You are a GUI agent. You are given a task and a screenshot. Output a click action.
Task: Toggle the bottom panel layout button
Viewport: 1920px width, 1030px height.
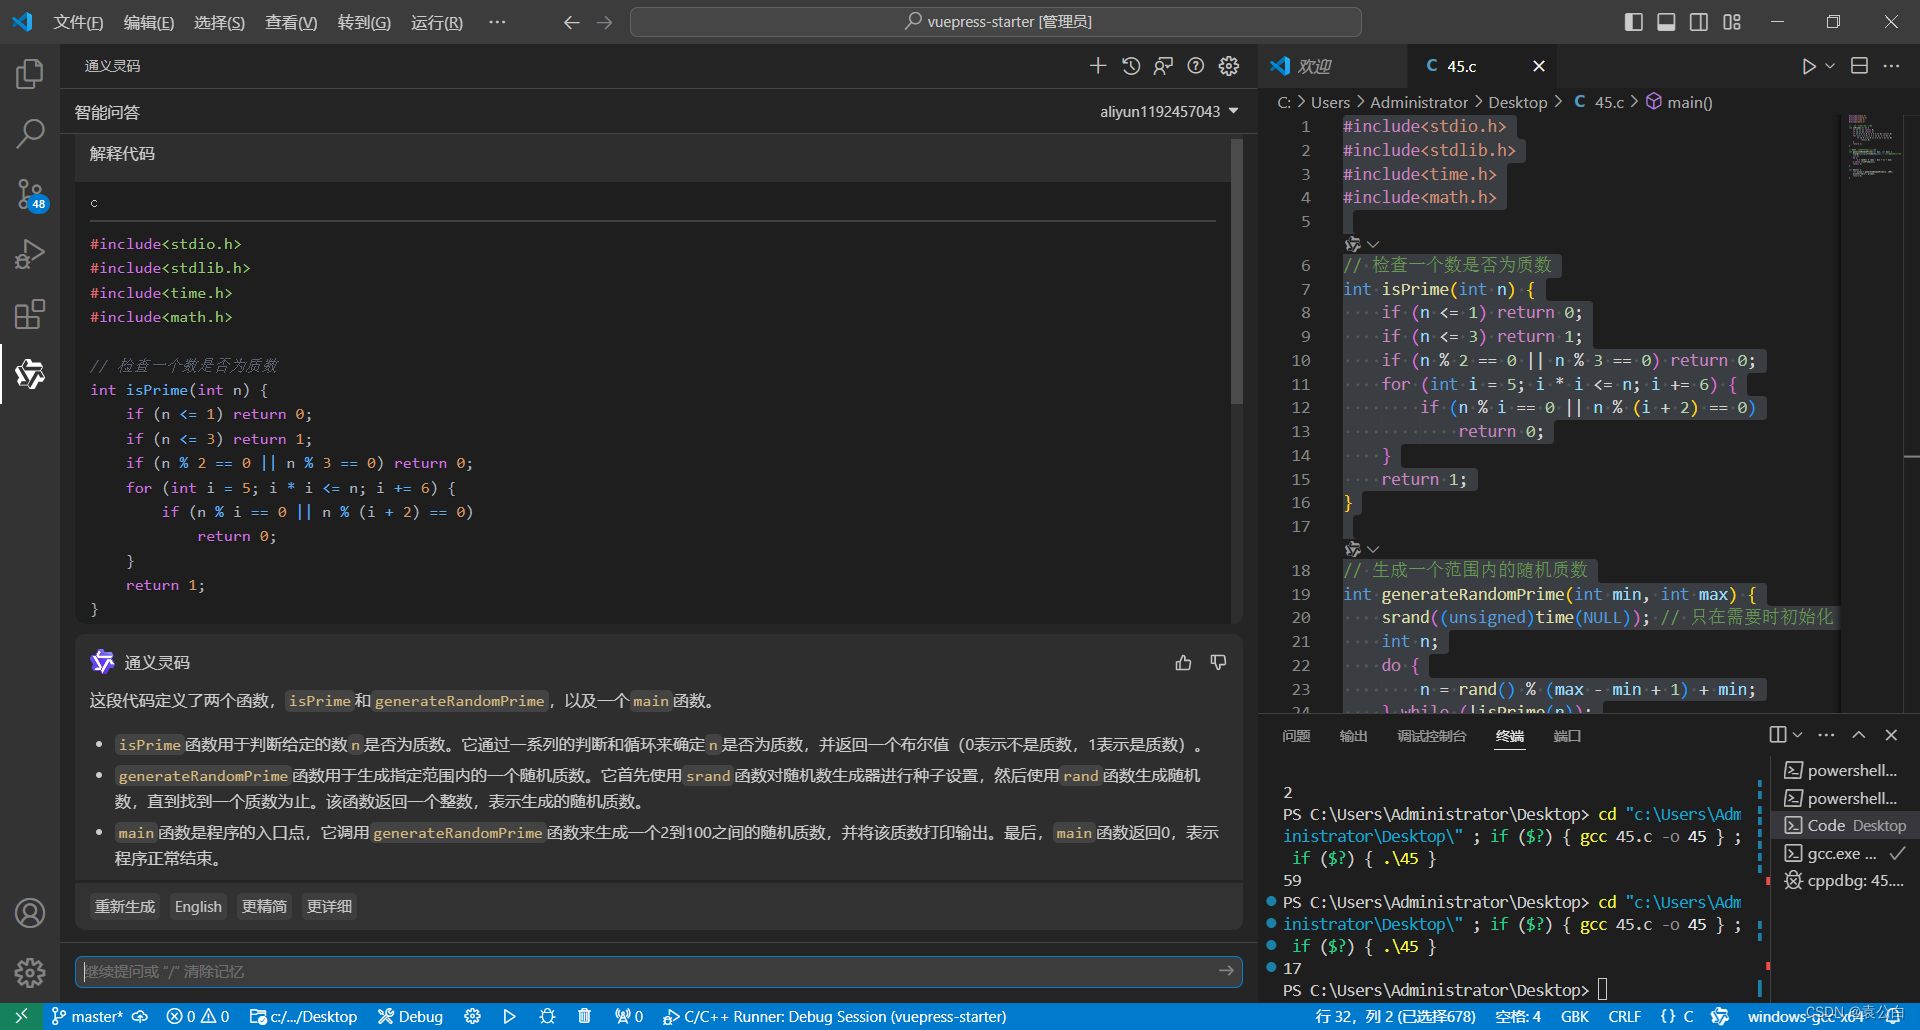[x=1666, y=22]
